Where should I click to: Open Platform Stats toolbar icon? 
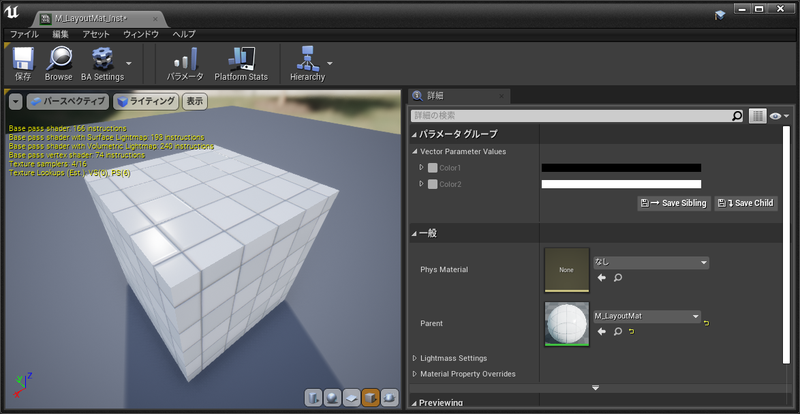(241, 59)
